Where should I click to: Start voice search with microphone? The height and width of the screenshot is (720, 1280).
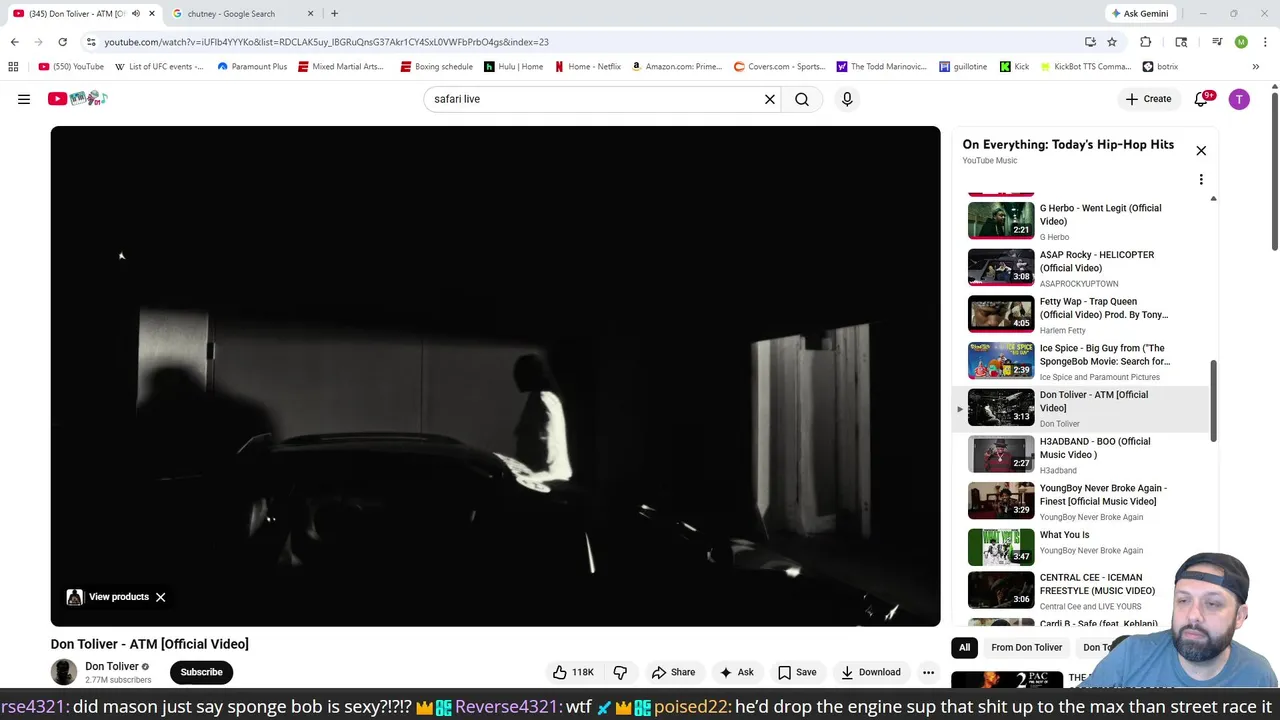pyautogui.click(x=847, y=99)
